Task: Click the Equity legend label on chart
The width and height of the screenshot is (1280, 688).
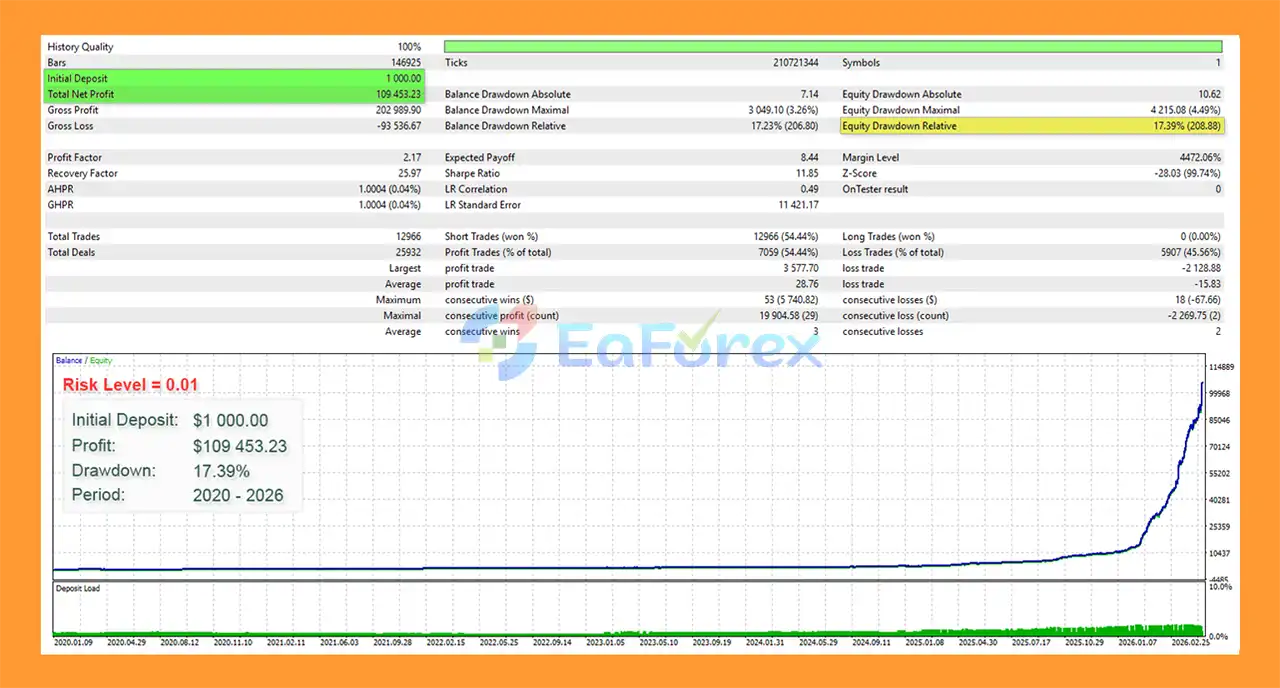Action: 99,360
